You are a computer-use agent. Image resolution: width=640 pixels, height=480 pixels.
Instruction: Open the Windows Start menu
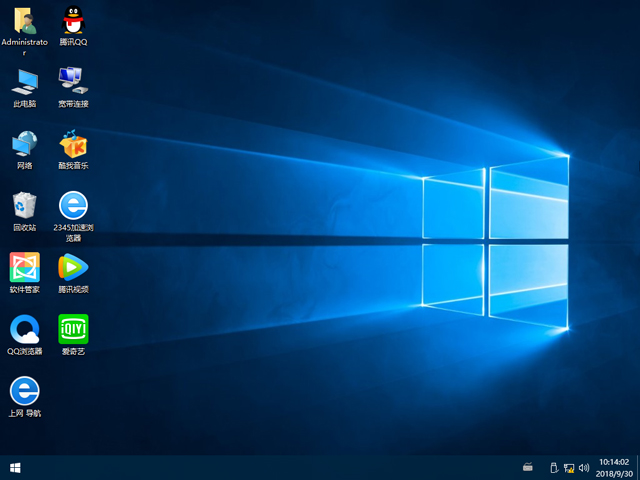[x=15, y=467]
